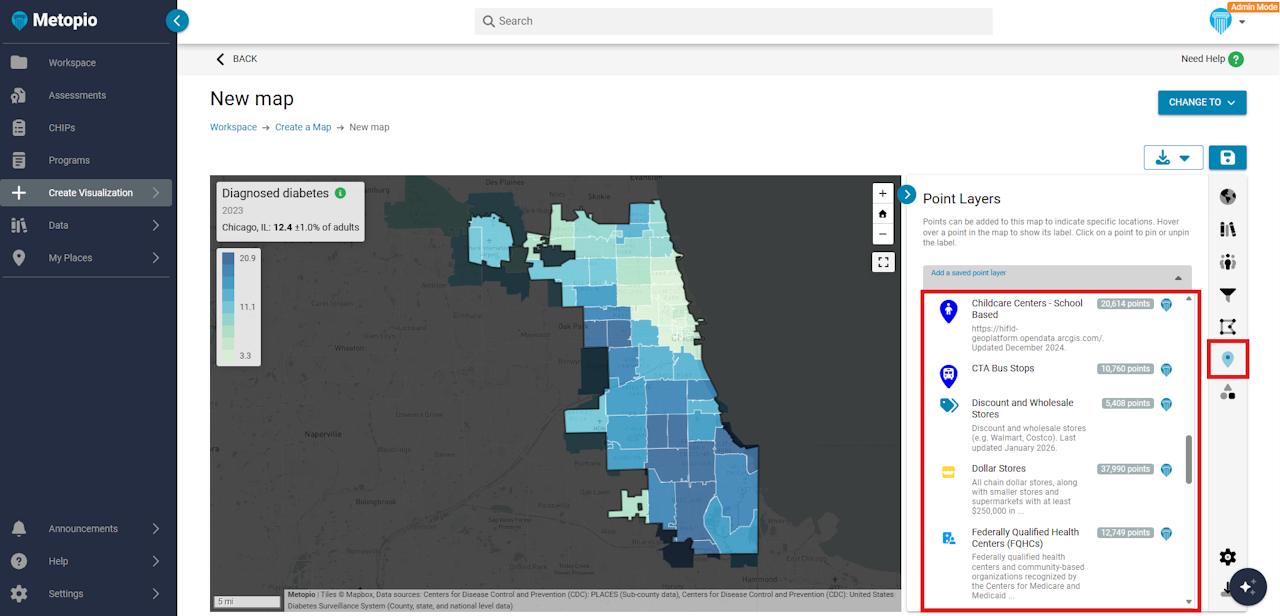Click the BACK link
This screenshot has width=1280, height=616.
[x=237, y=59]
